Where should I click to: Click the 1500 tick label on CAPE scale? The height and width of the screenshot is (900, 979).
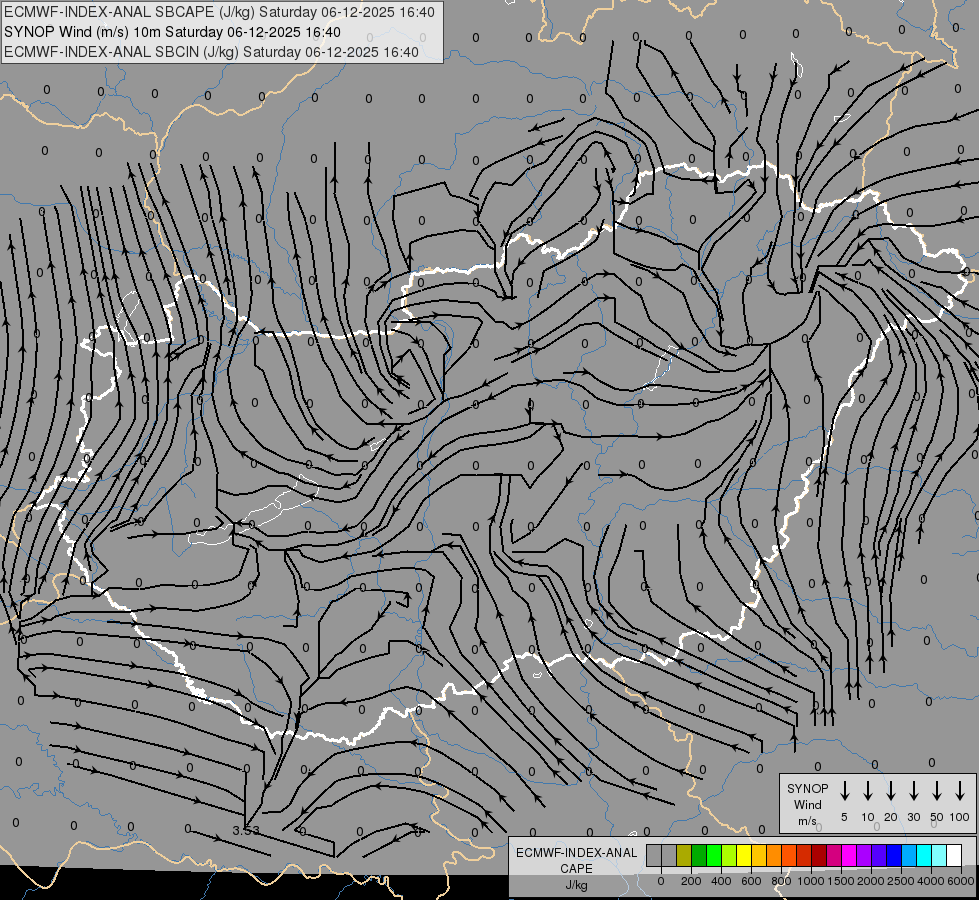pos(841,881)
